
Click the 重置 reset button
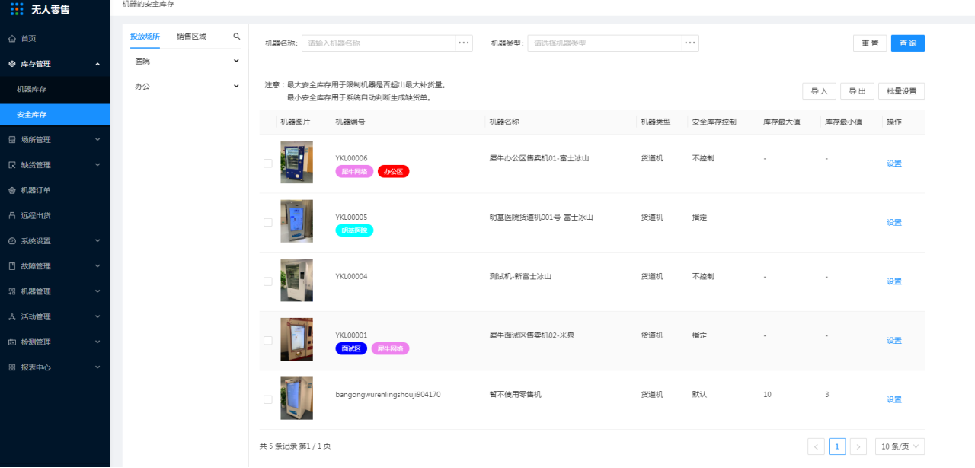[x=870, y=43]
